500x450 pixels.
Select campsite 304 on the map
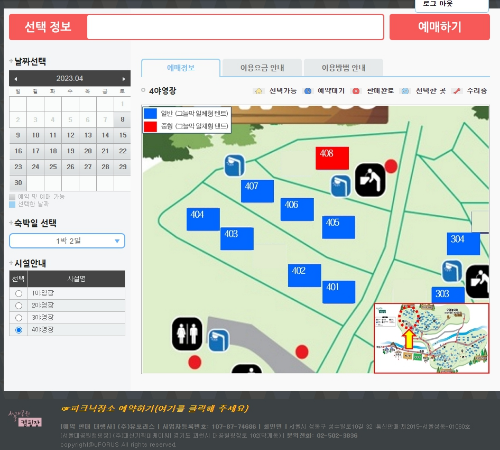pyautogui.click(x=463, y=244)
